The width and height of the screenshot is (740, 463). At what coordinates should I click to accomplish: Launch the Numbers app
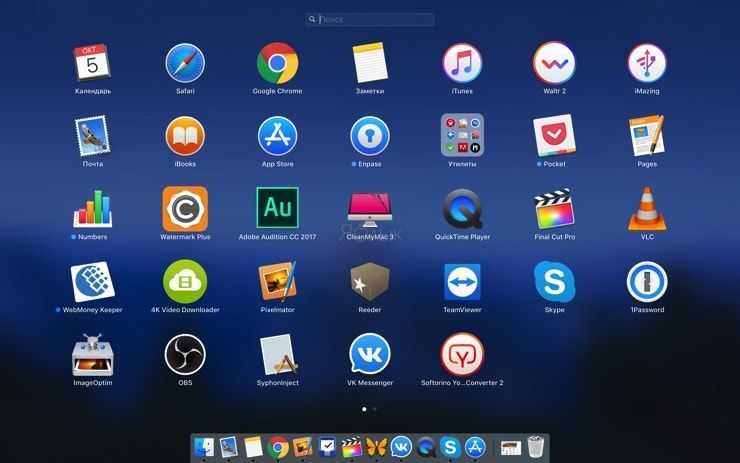92,209
